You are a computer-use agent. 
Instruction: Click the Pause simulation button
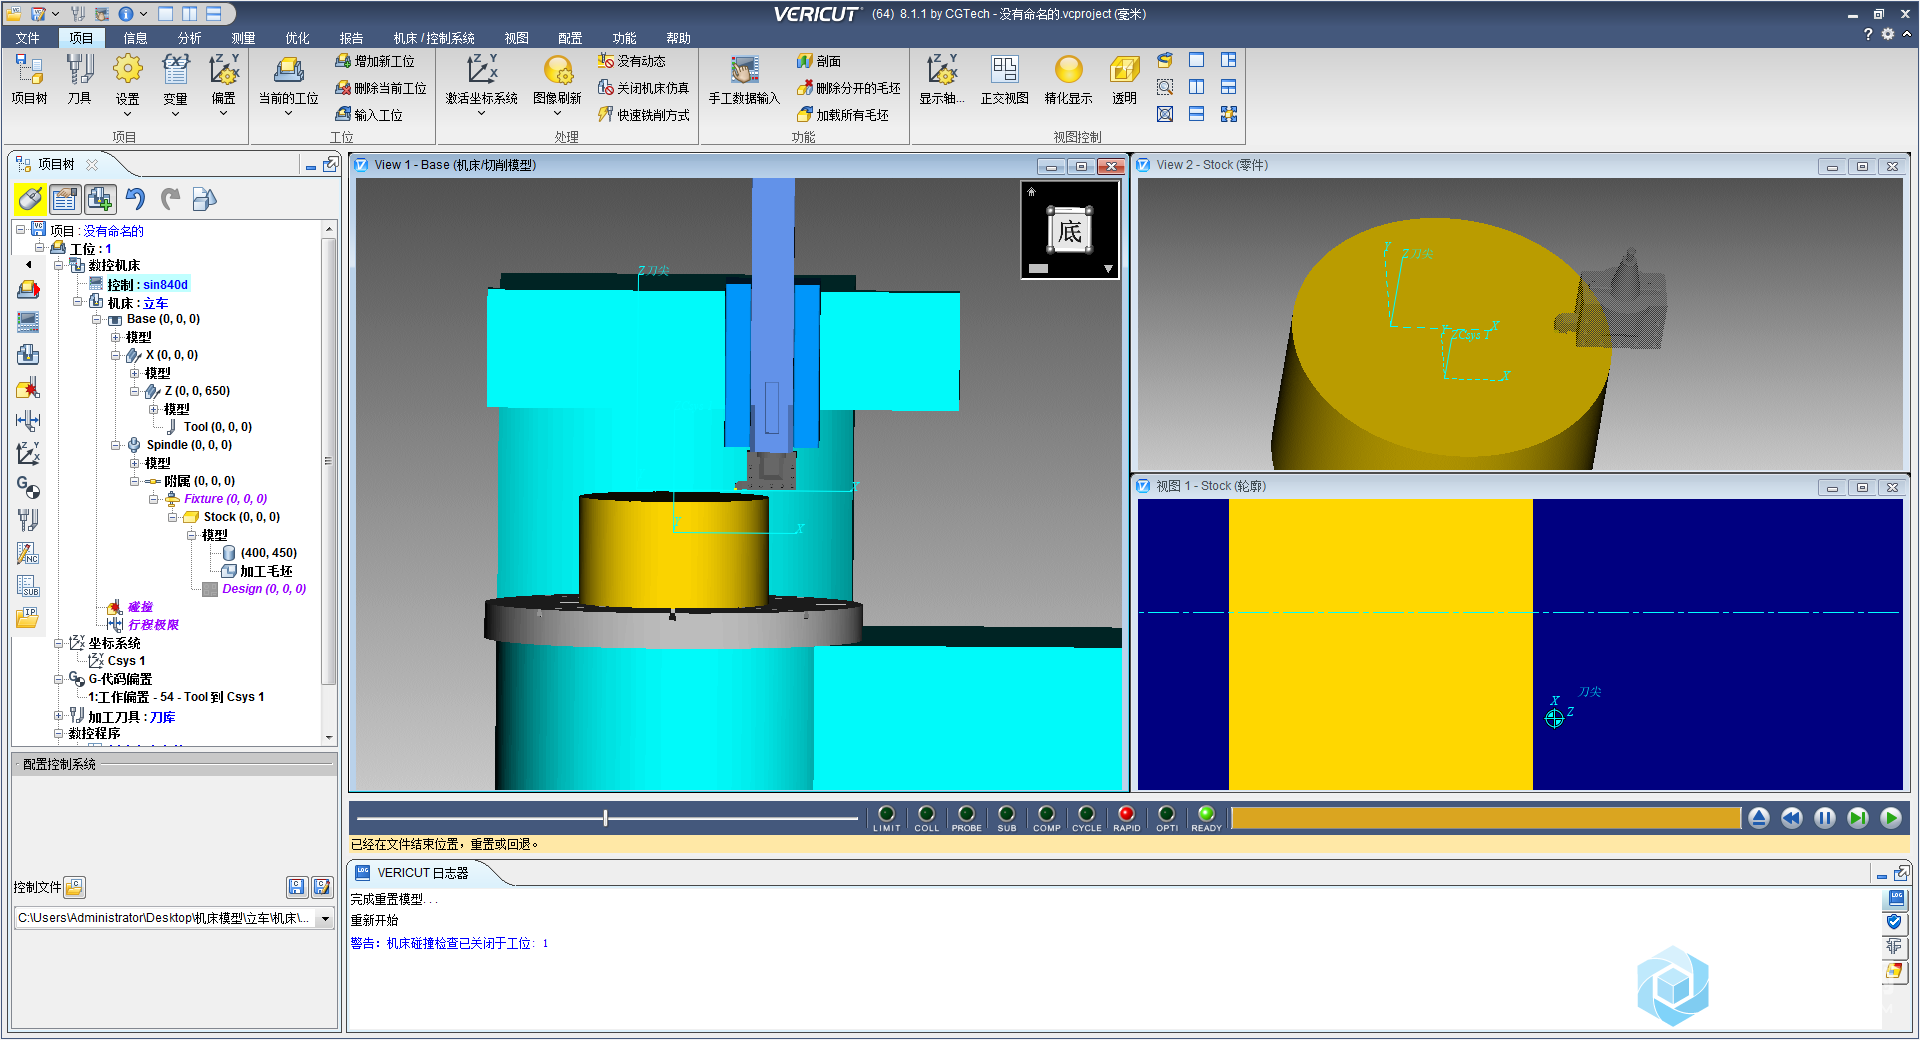click(x=1824, y=818)
